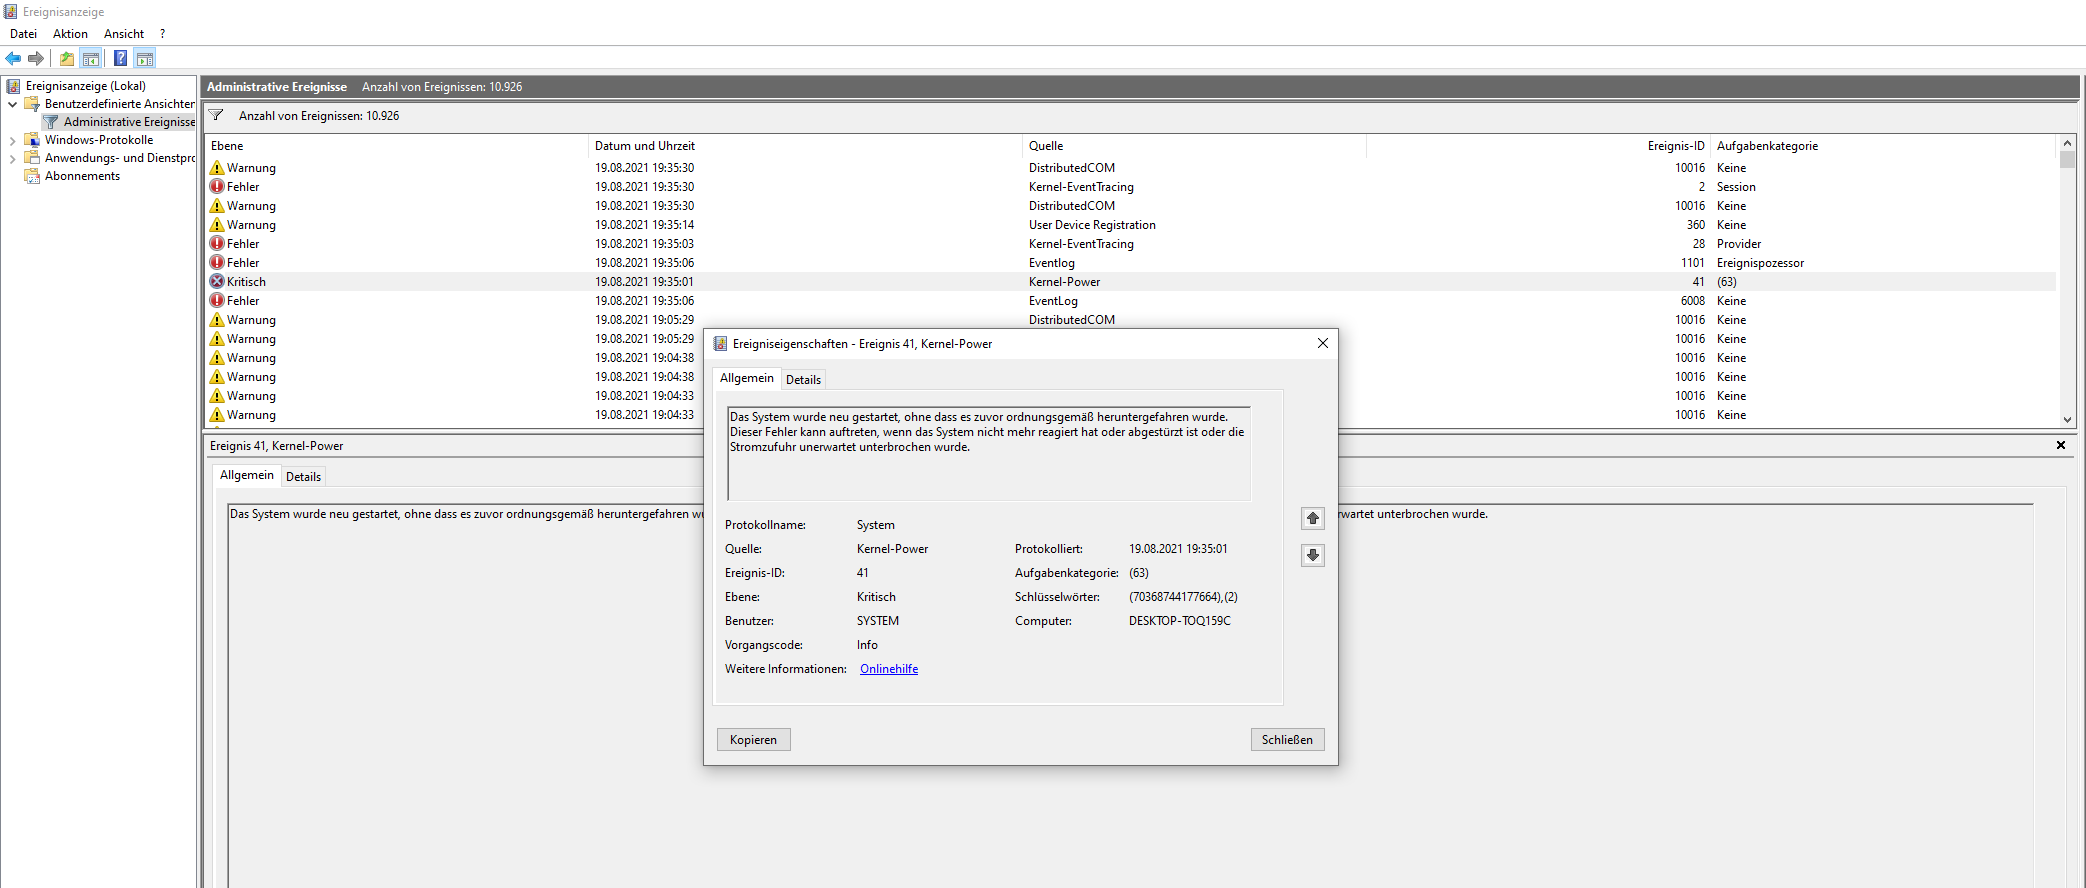2086x888 pixels.
Task: Click error icon of EventLog 6008 row
Action: pos(217,301)
